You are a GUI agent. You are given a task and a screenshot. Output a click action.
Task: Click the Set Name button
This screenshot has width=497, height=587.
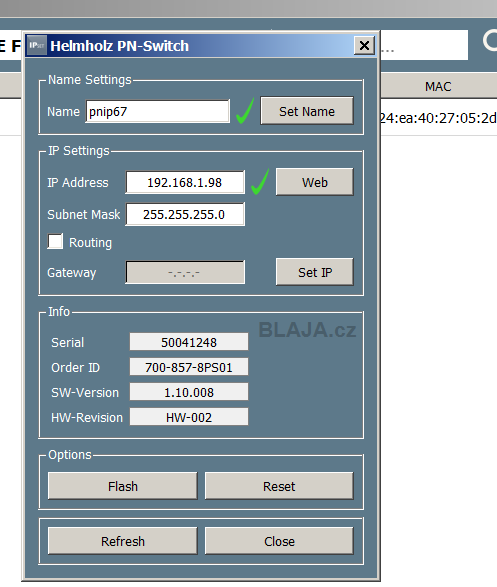point(307,111)
